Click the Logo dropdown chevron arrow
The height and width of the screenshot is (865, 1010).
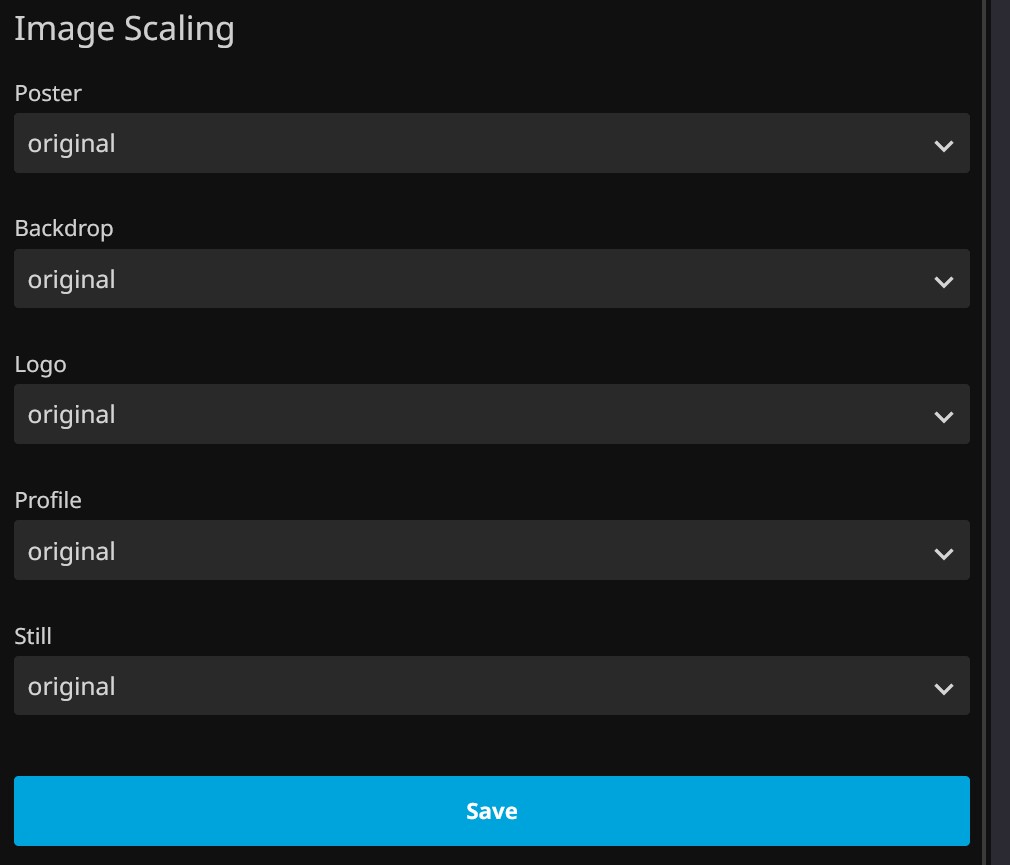click(943, 417)
